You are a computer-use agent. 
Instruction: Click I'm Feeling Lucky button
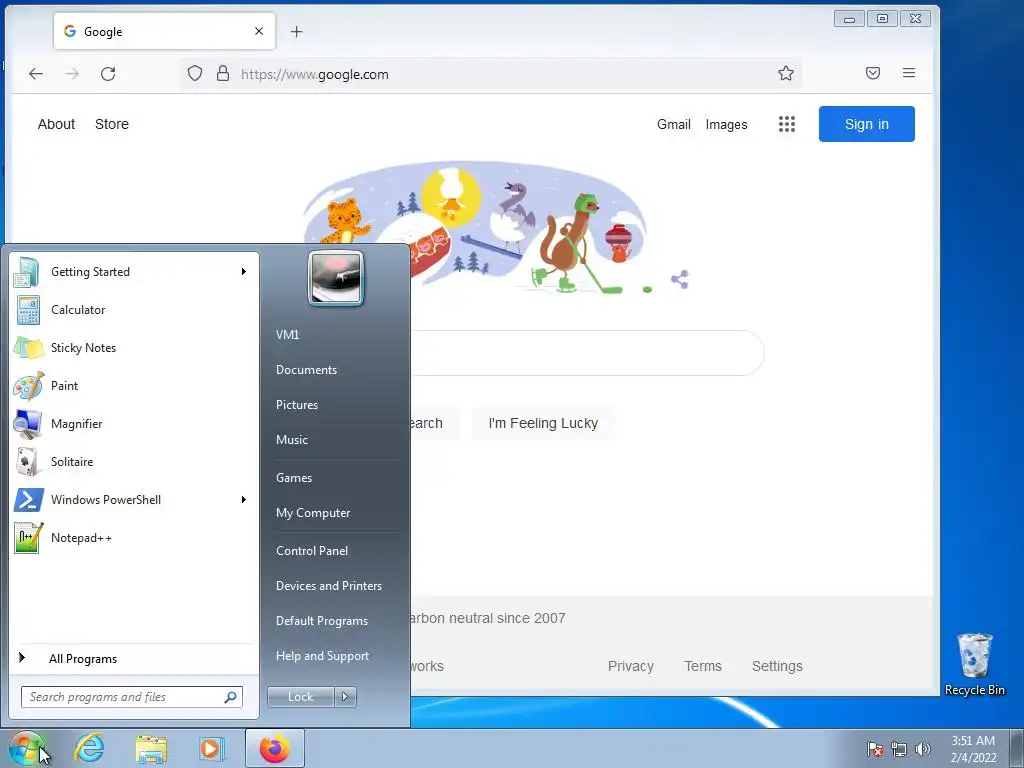tap(543, 423)
